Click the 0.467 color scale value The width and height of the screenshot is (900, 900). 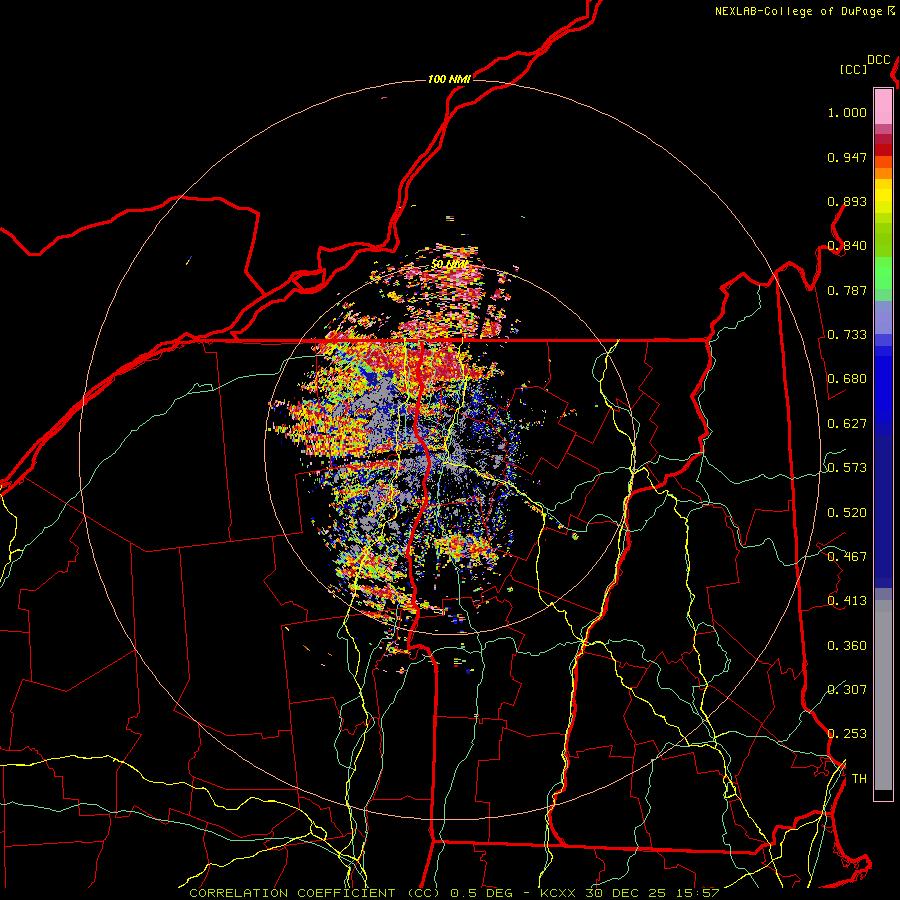[x=847, y=557]
